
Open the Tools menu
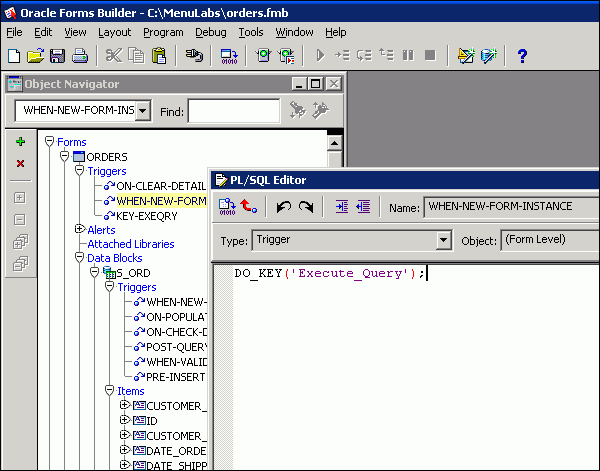[251, 33]
